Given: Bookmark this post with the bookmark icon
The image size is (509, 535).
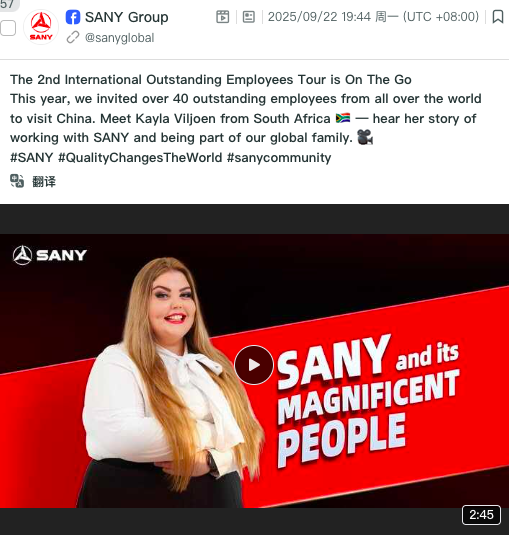Looking at the screenshot, I should click(x=498, y=17).
